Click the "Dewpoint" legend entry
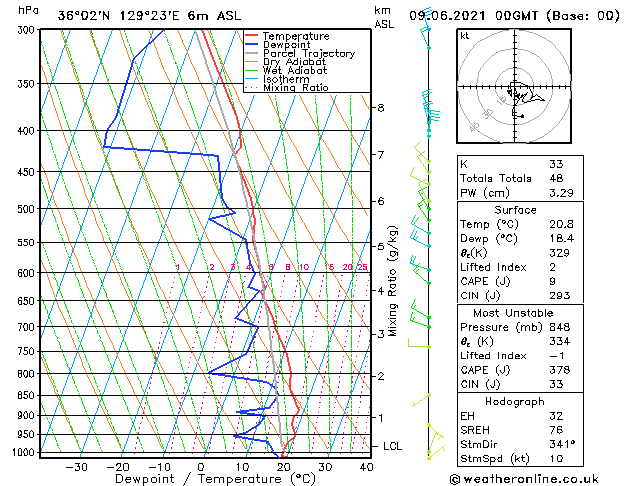 coord(286,45)
